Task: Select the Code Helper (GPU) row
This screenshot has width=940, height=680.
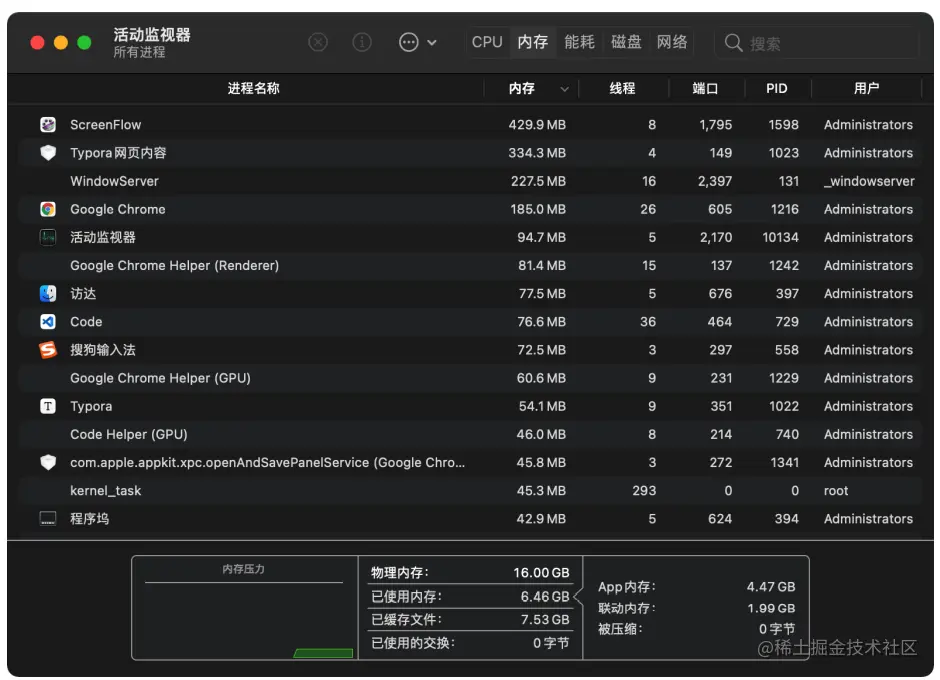Action: [x=470, y=435]
